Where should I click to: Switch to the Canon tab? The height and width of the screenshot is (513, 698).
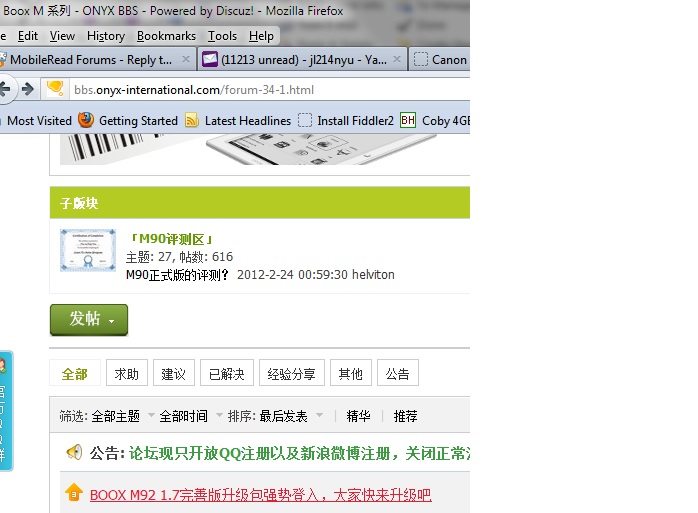point(440,60)
